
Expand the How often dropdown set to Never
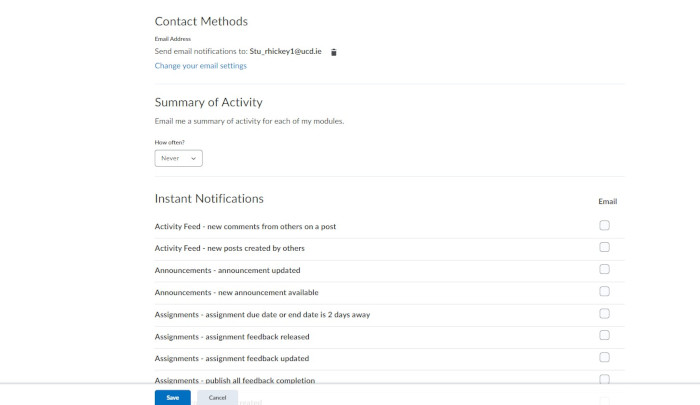[179, 158]
